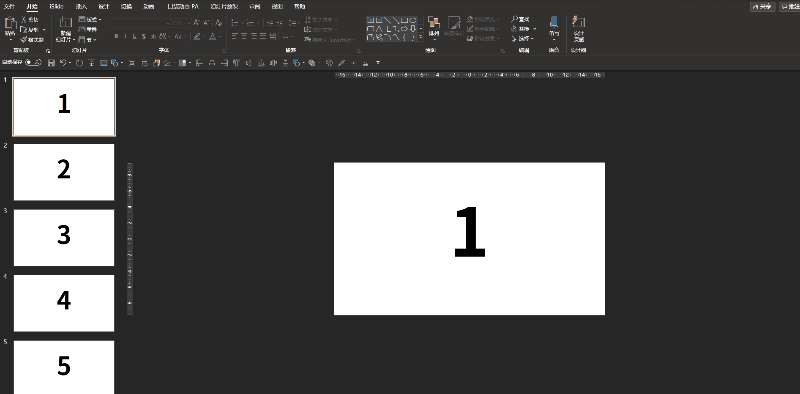Expand the shapes gallery More arrow

[420, 38]
